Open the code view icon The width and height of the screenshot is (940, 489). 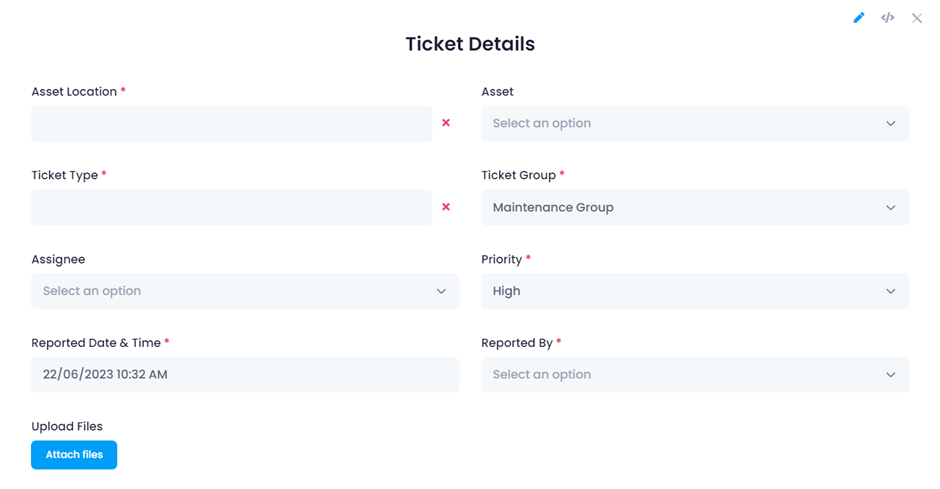point(888,18)
